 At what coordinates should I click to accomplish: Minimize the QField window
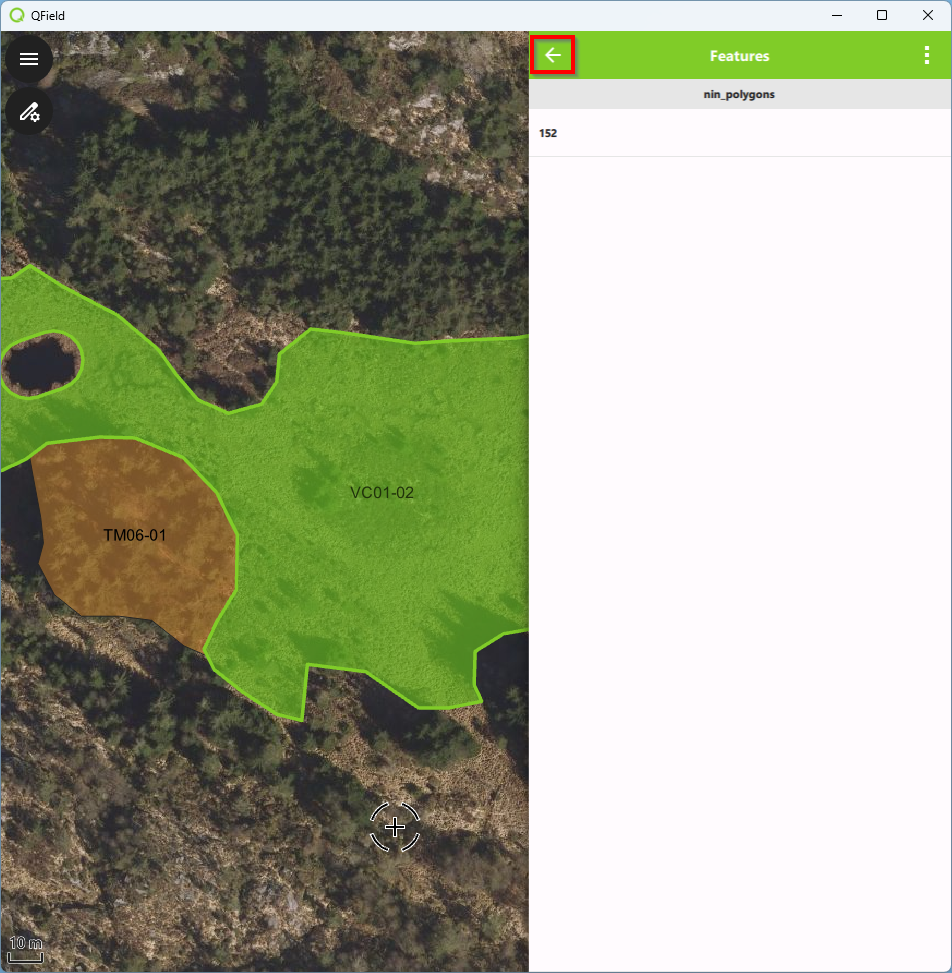click(x=836, y=15)
